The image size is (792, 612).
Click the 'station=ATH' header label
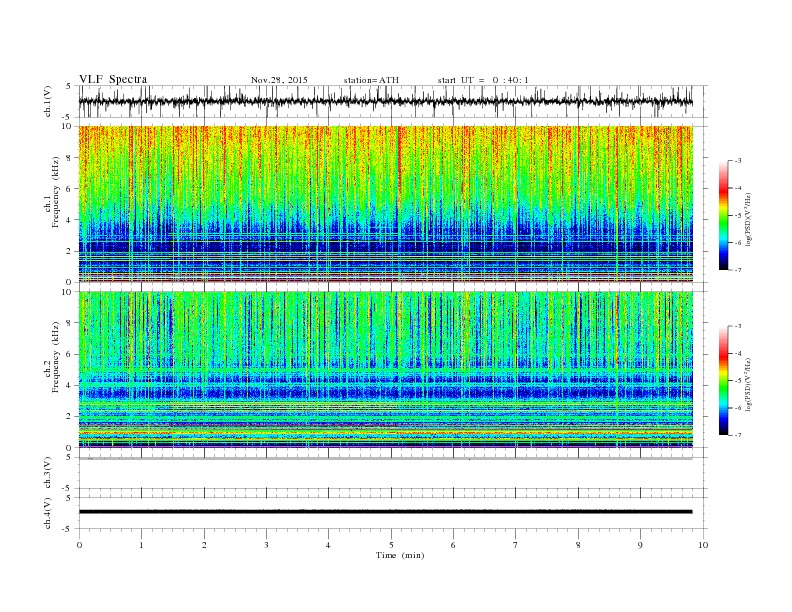[x=371, y=80]
